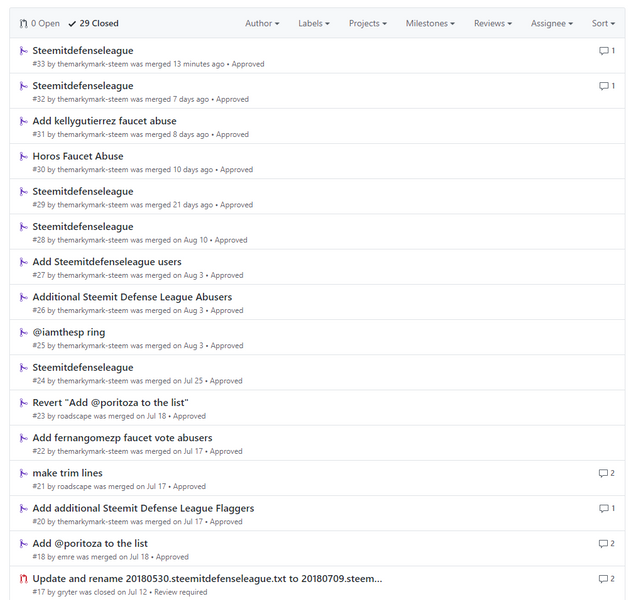The height and width of the screenshot is (600, 640).
Task: Click author roadscape on pull request #21
Action: click(74, 487)
